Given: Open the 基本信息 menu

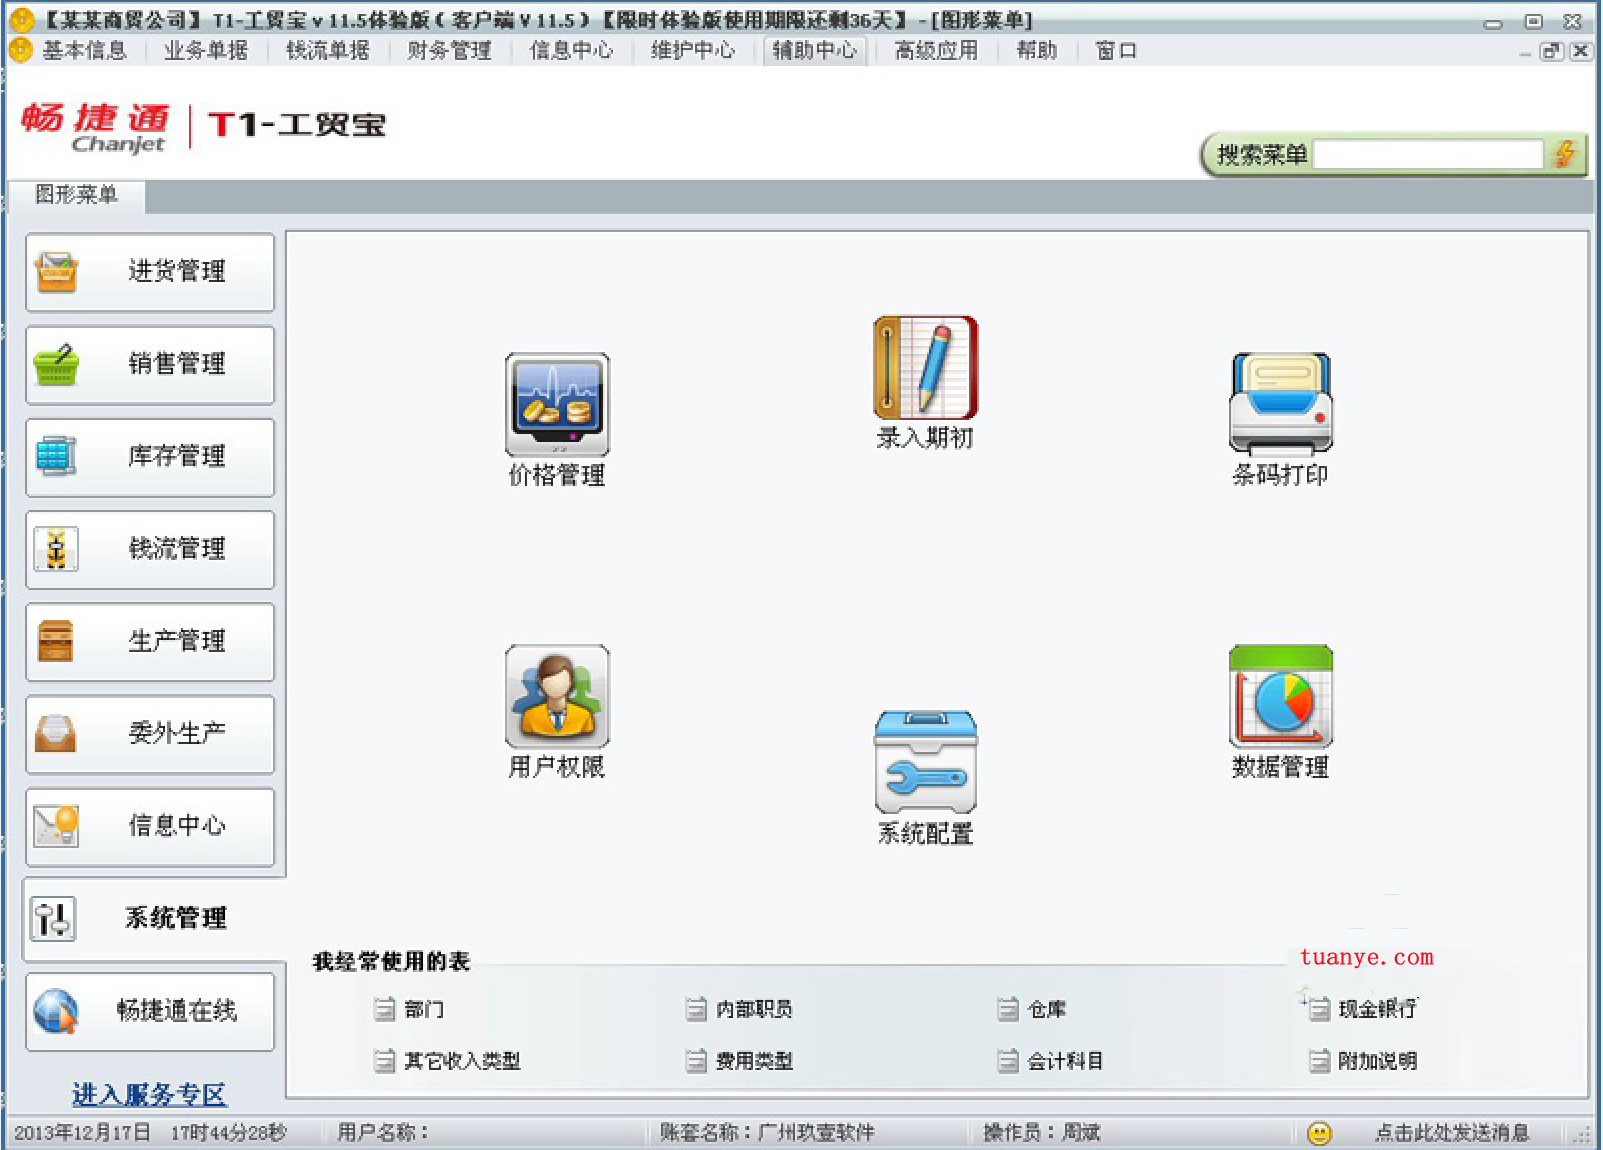Looking at the screenshot, I should pyautogui.click(x=85, y=50).
